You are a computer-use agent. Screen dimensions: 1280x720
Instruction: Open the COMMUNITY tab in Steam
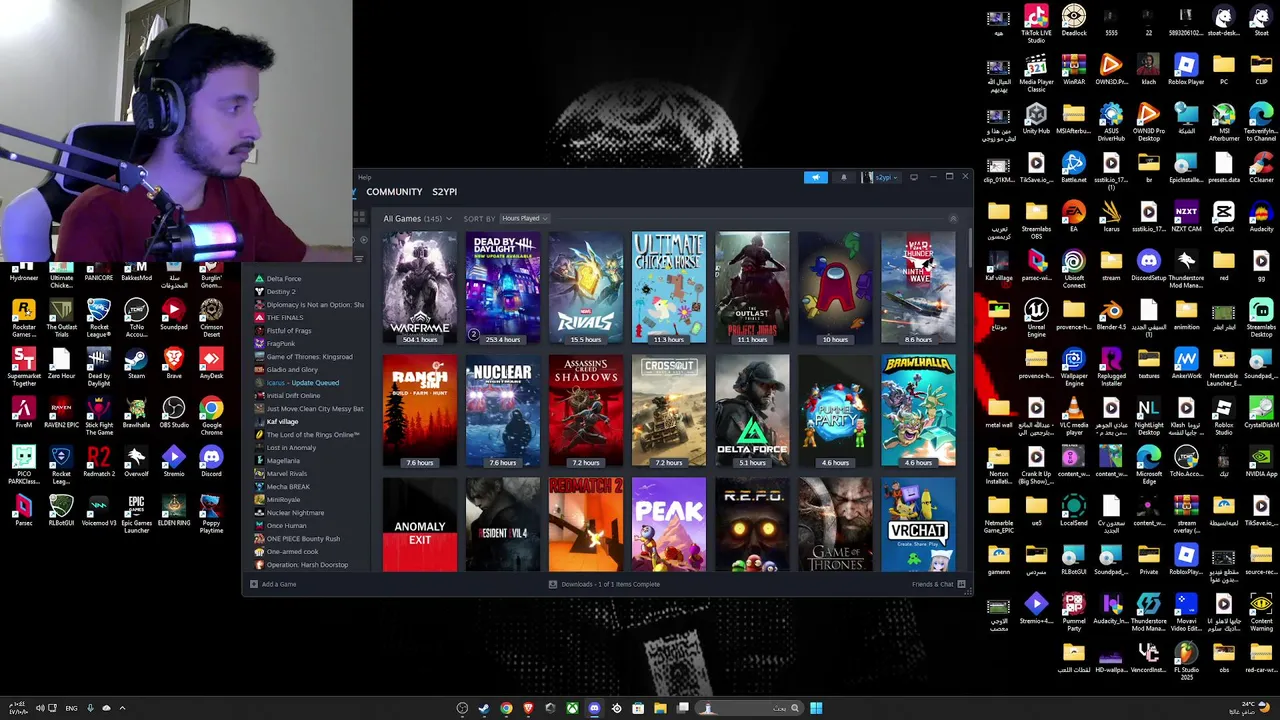(x=394, y=191)
